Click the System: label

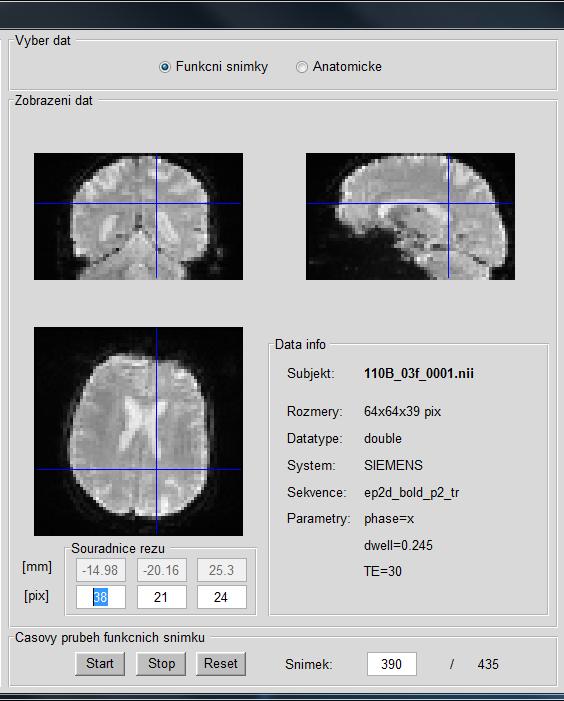[311, 465]
